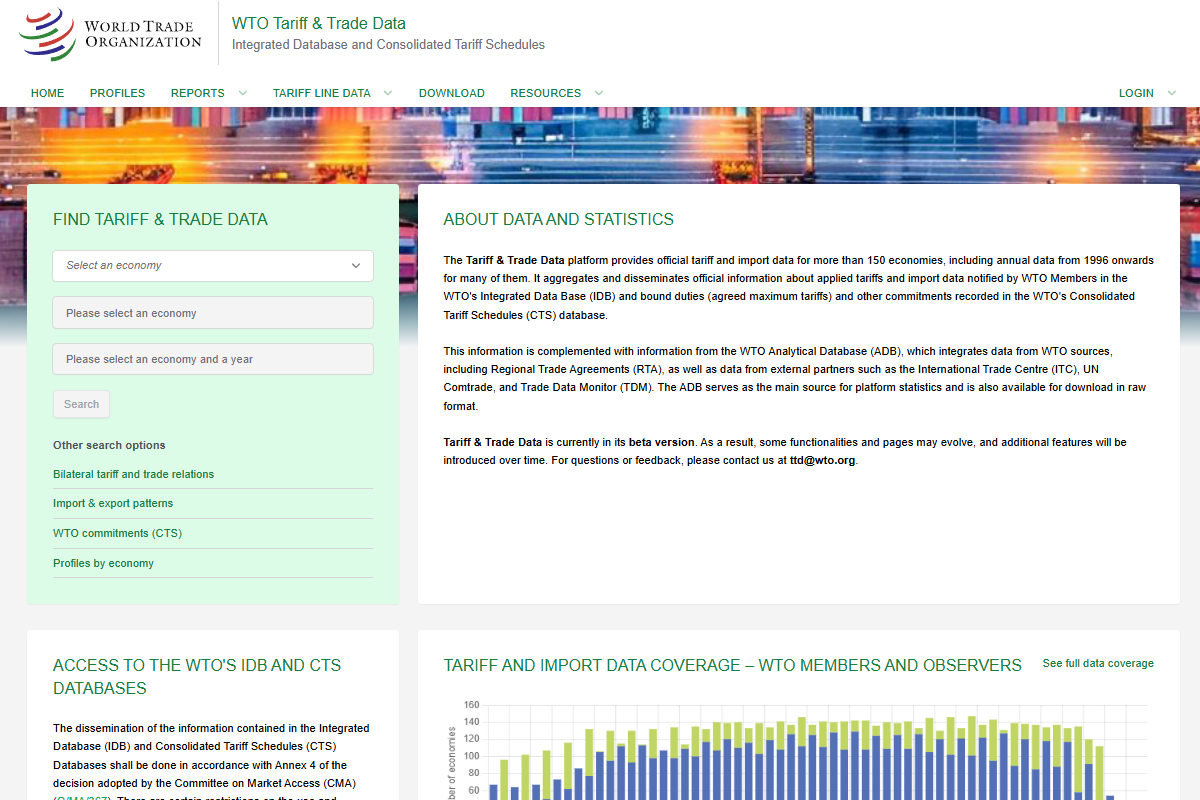Open Bilateral tariff and trade relations link
Screen dimensions: 1200x800
(x=133, y=474)
